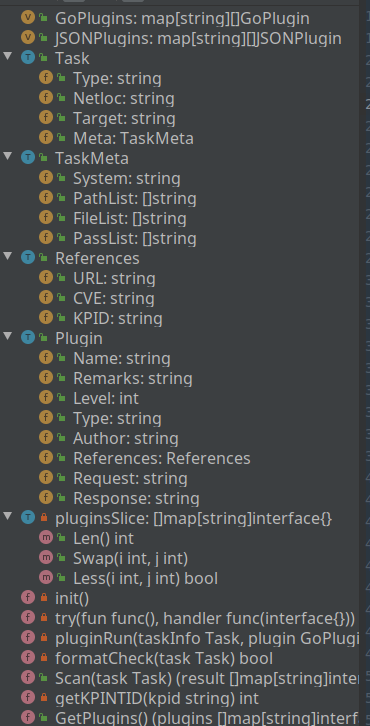This screenshot has height=726, width=370.
Task: Collapse the TaskMeta struct node
Action: (x=8, y=156)
